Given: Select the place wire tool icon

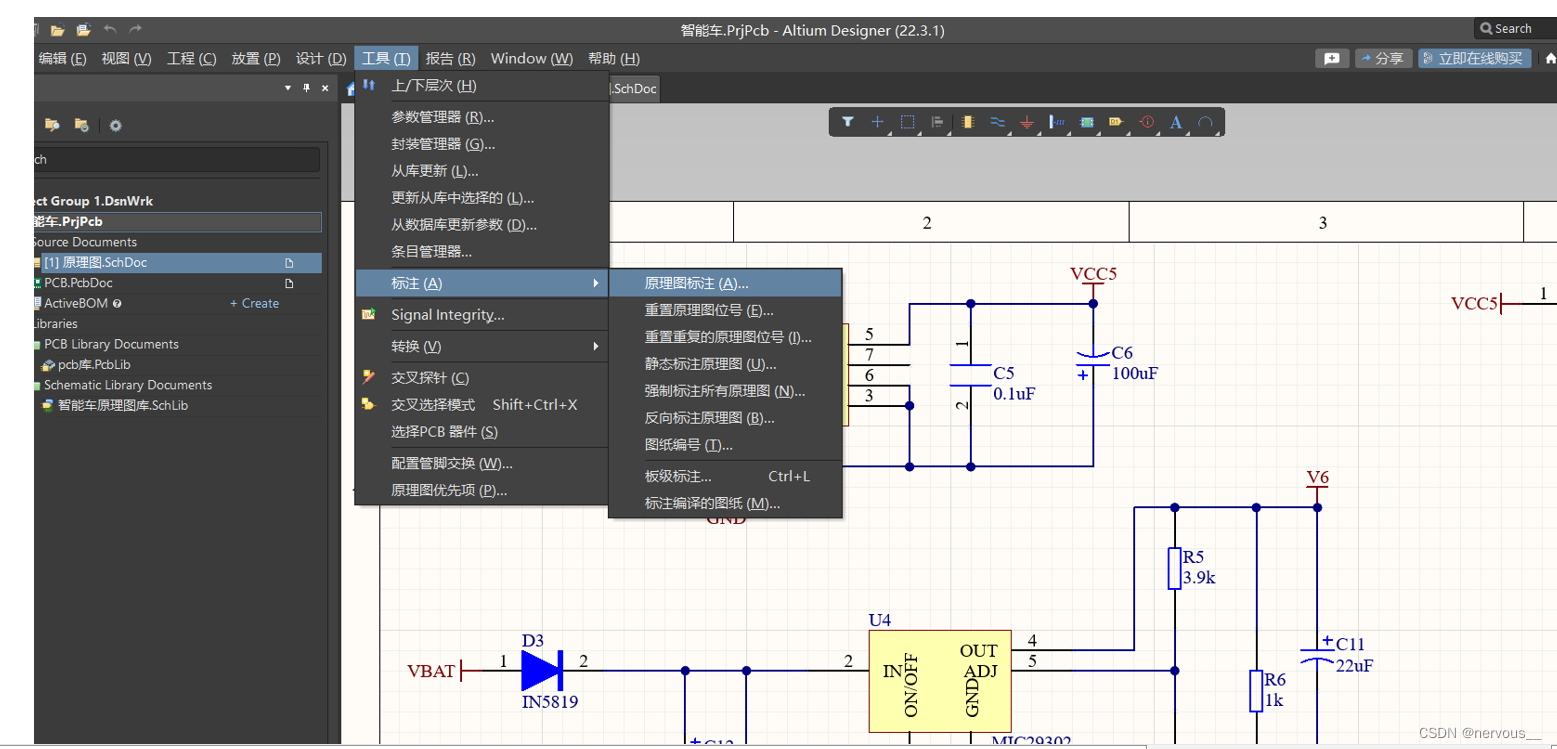Looking at the screenshot, I should point(998,122).
